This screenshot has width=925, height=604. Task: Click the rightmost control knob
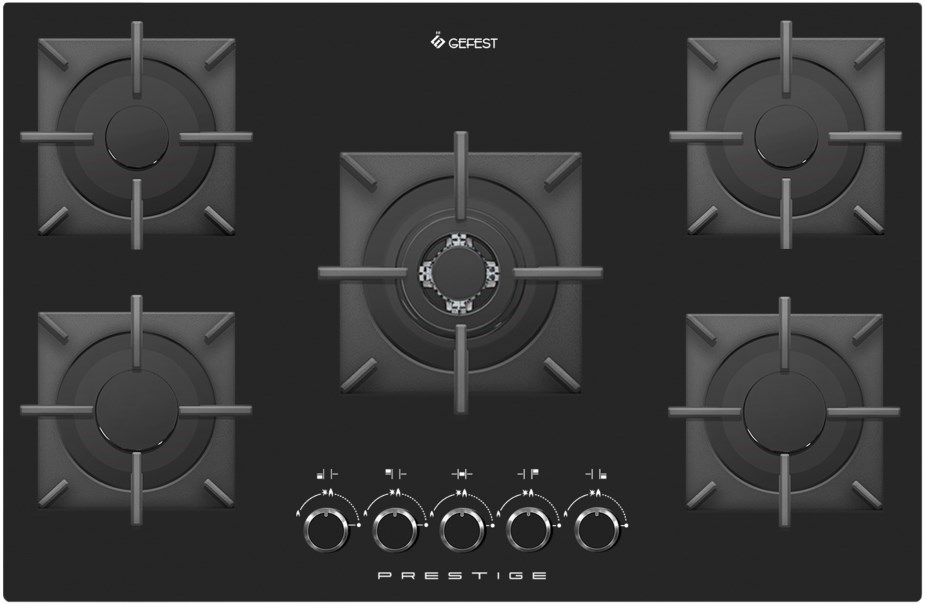pyautogui.click(x=596, y=529)
